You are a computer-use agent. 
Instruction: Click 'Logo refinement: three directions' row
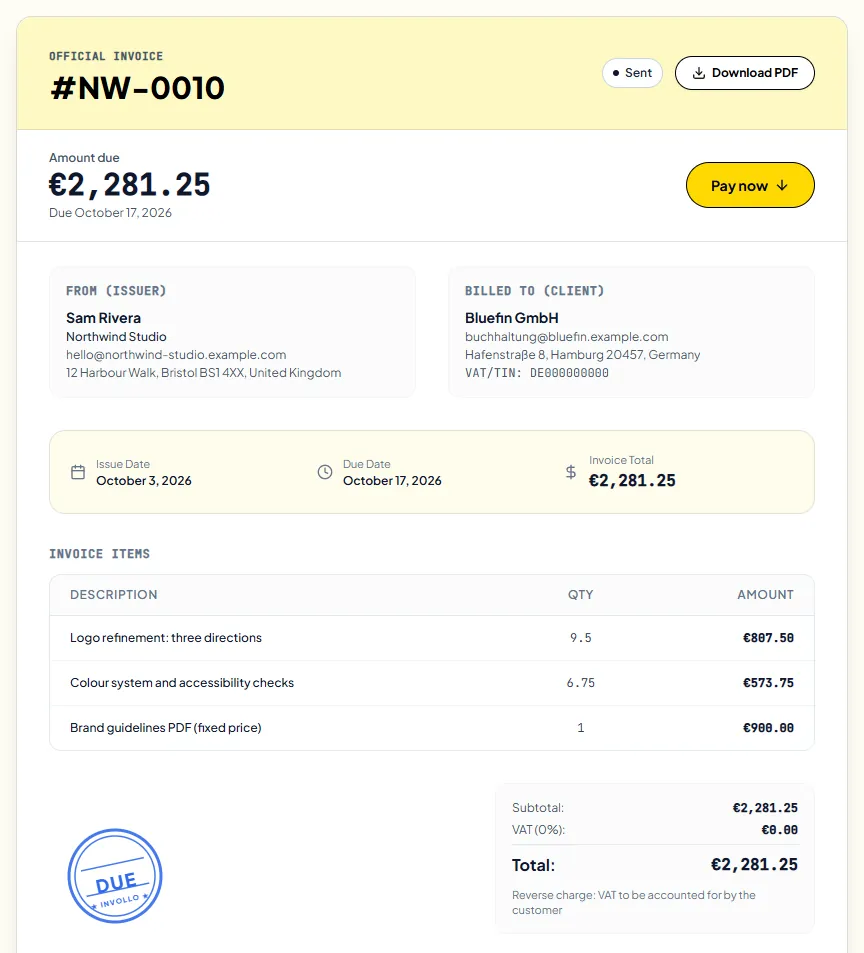(x=432, y=638)
